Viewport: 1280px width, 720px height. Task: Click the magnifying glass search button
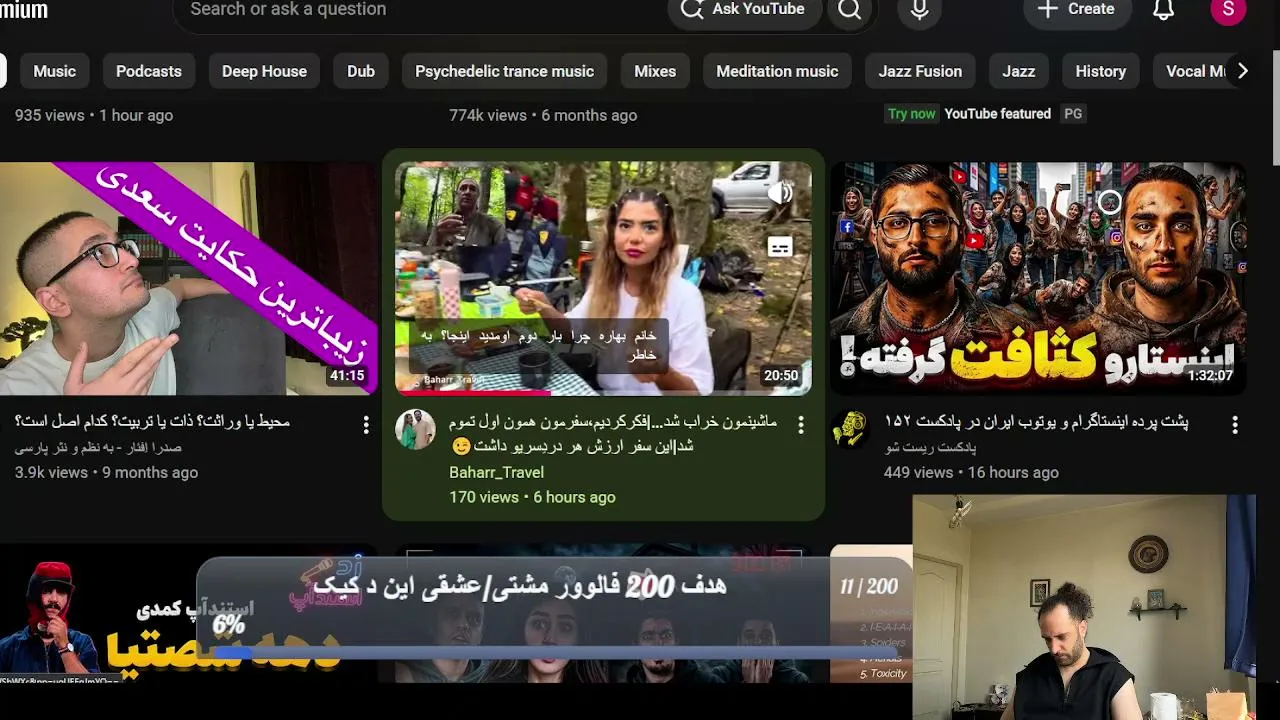point(849,10)
